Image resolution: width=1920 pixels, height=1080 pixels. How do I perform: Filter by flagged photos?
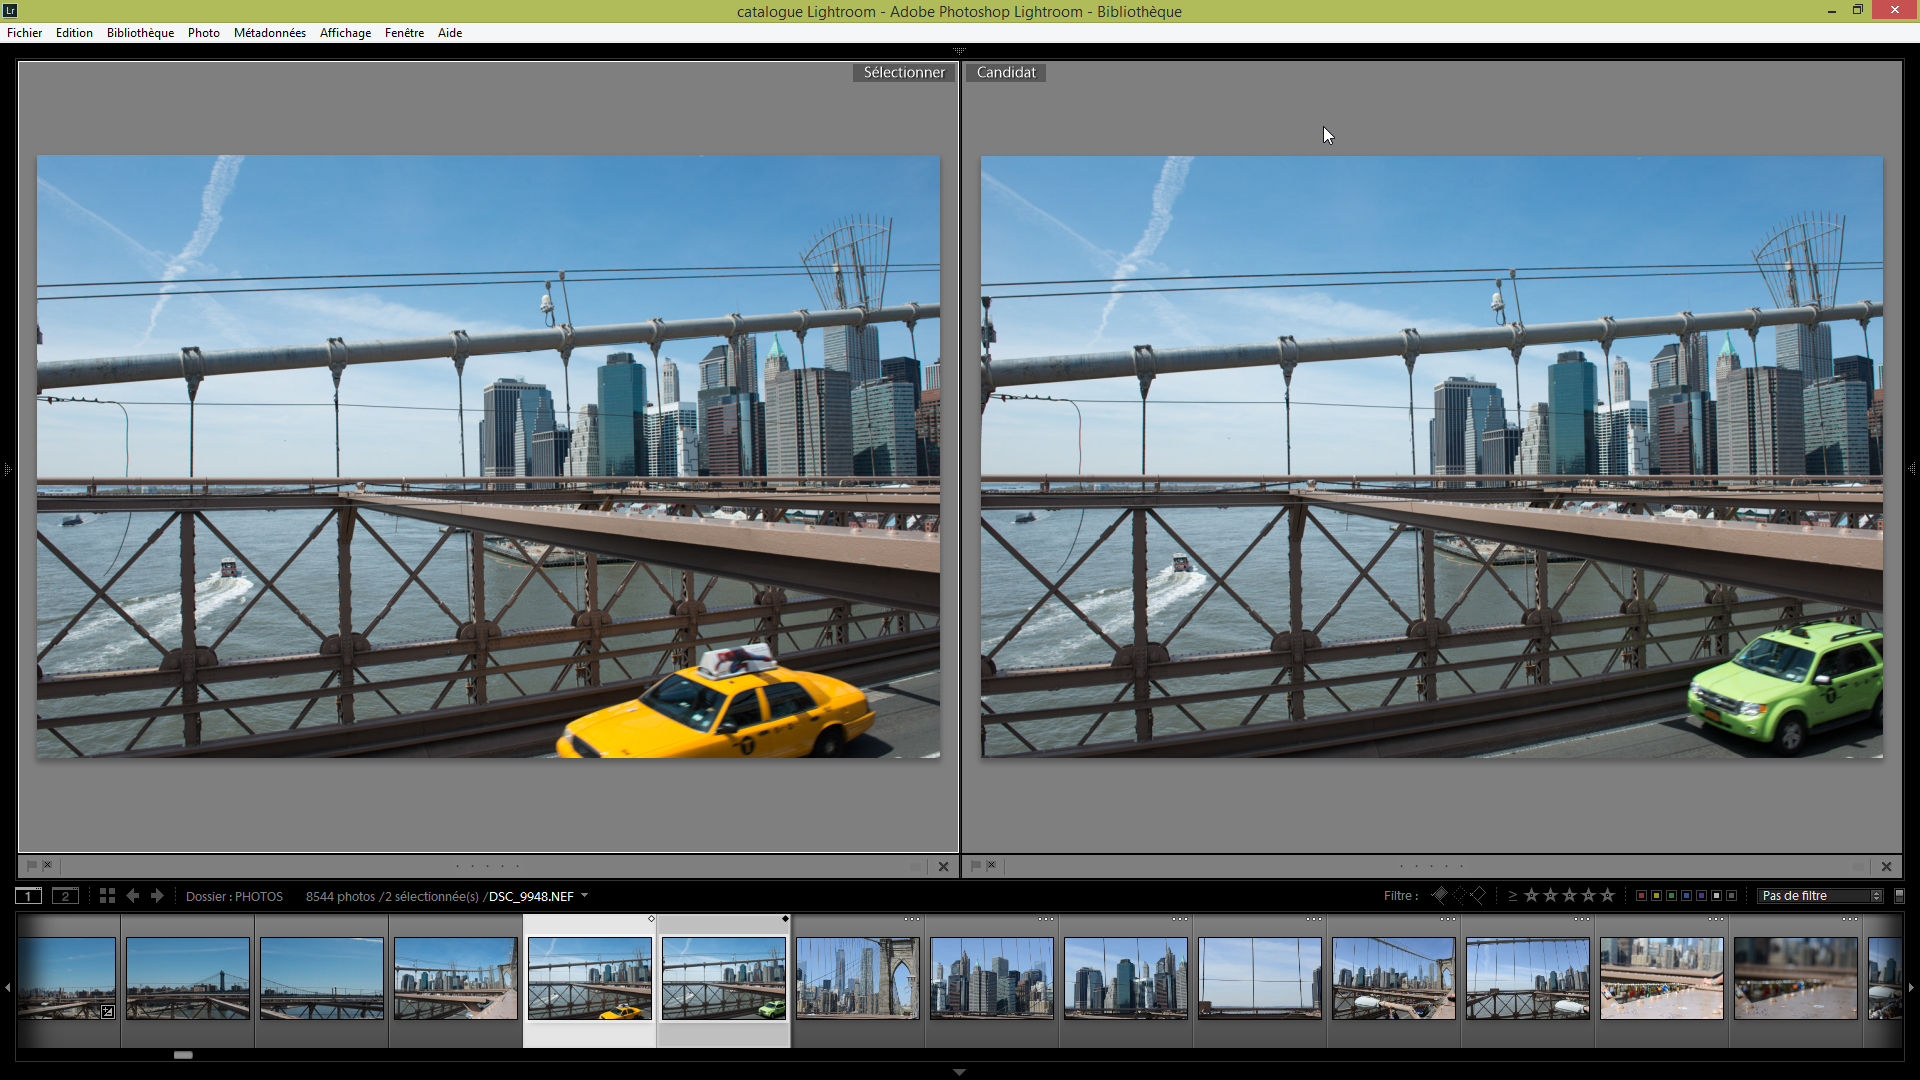[x=1440, y=895]
